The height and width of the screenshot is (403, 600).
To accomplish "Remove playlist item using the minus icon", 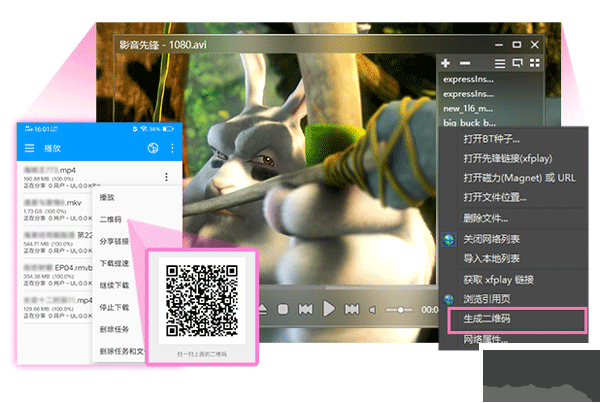I will [465, 63].
